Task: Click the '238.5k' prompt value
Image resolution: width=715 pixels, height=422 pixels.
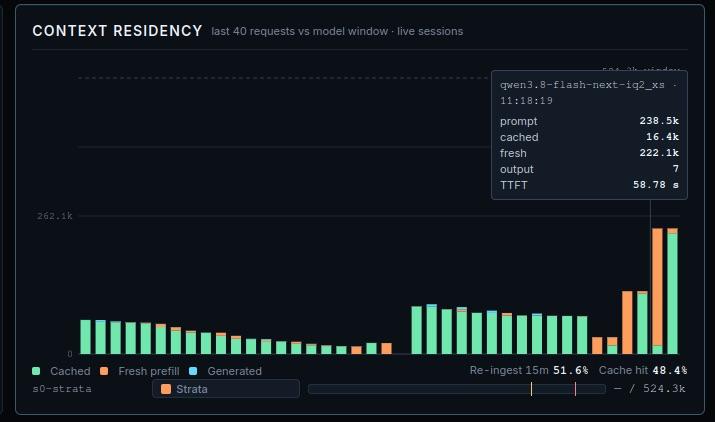Action: 659,121
